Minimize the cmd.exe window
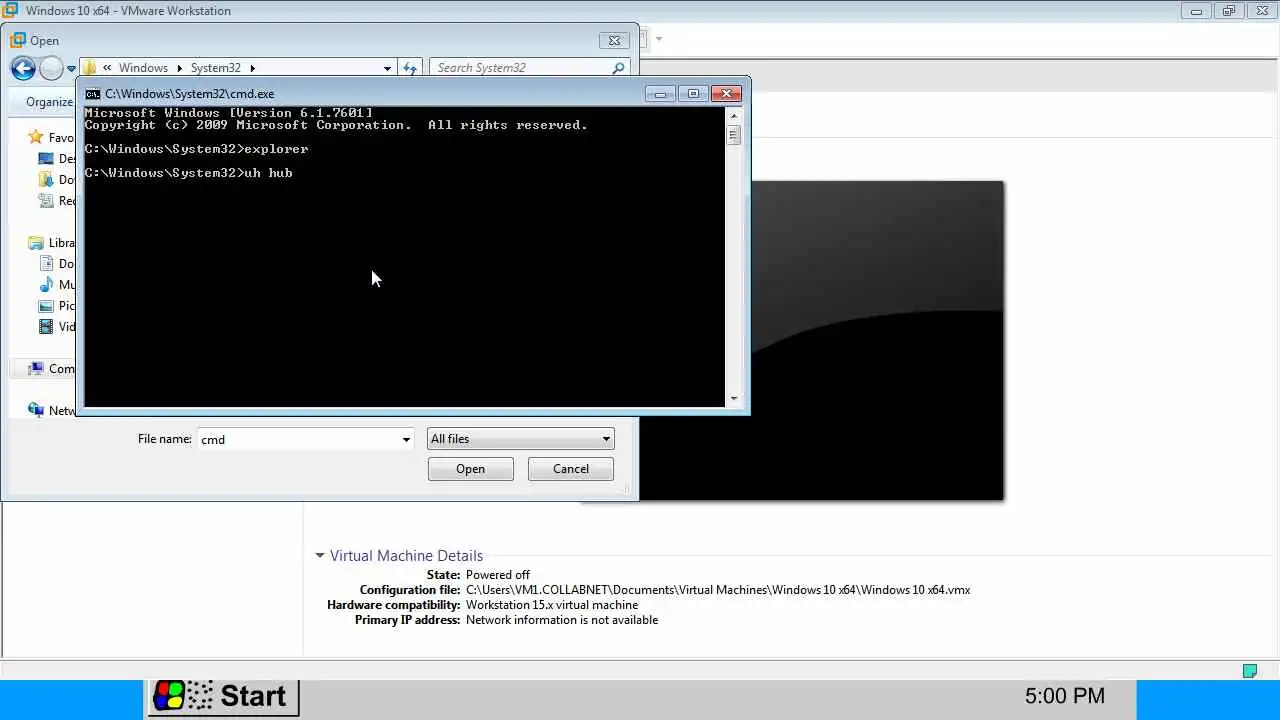1280x720 pixels. tap(660, 94)
